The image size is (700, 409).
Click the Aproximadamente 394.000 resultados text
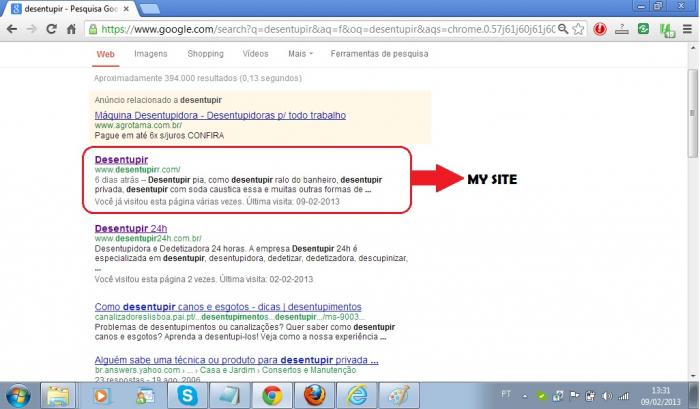click(x=198, y=78)
